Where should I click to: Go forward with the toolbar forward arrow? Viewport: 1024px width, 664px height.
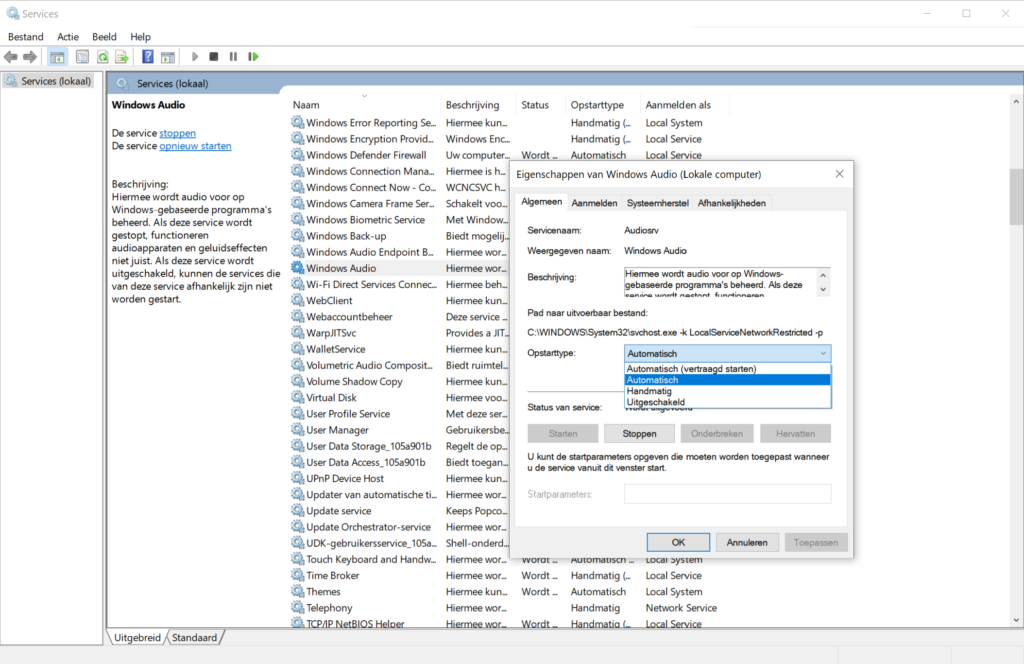point(30,57)
